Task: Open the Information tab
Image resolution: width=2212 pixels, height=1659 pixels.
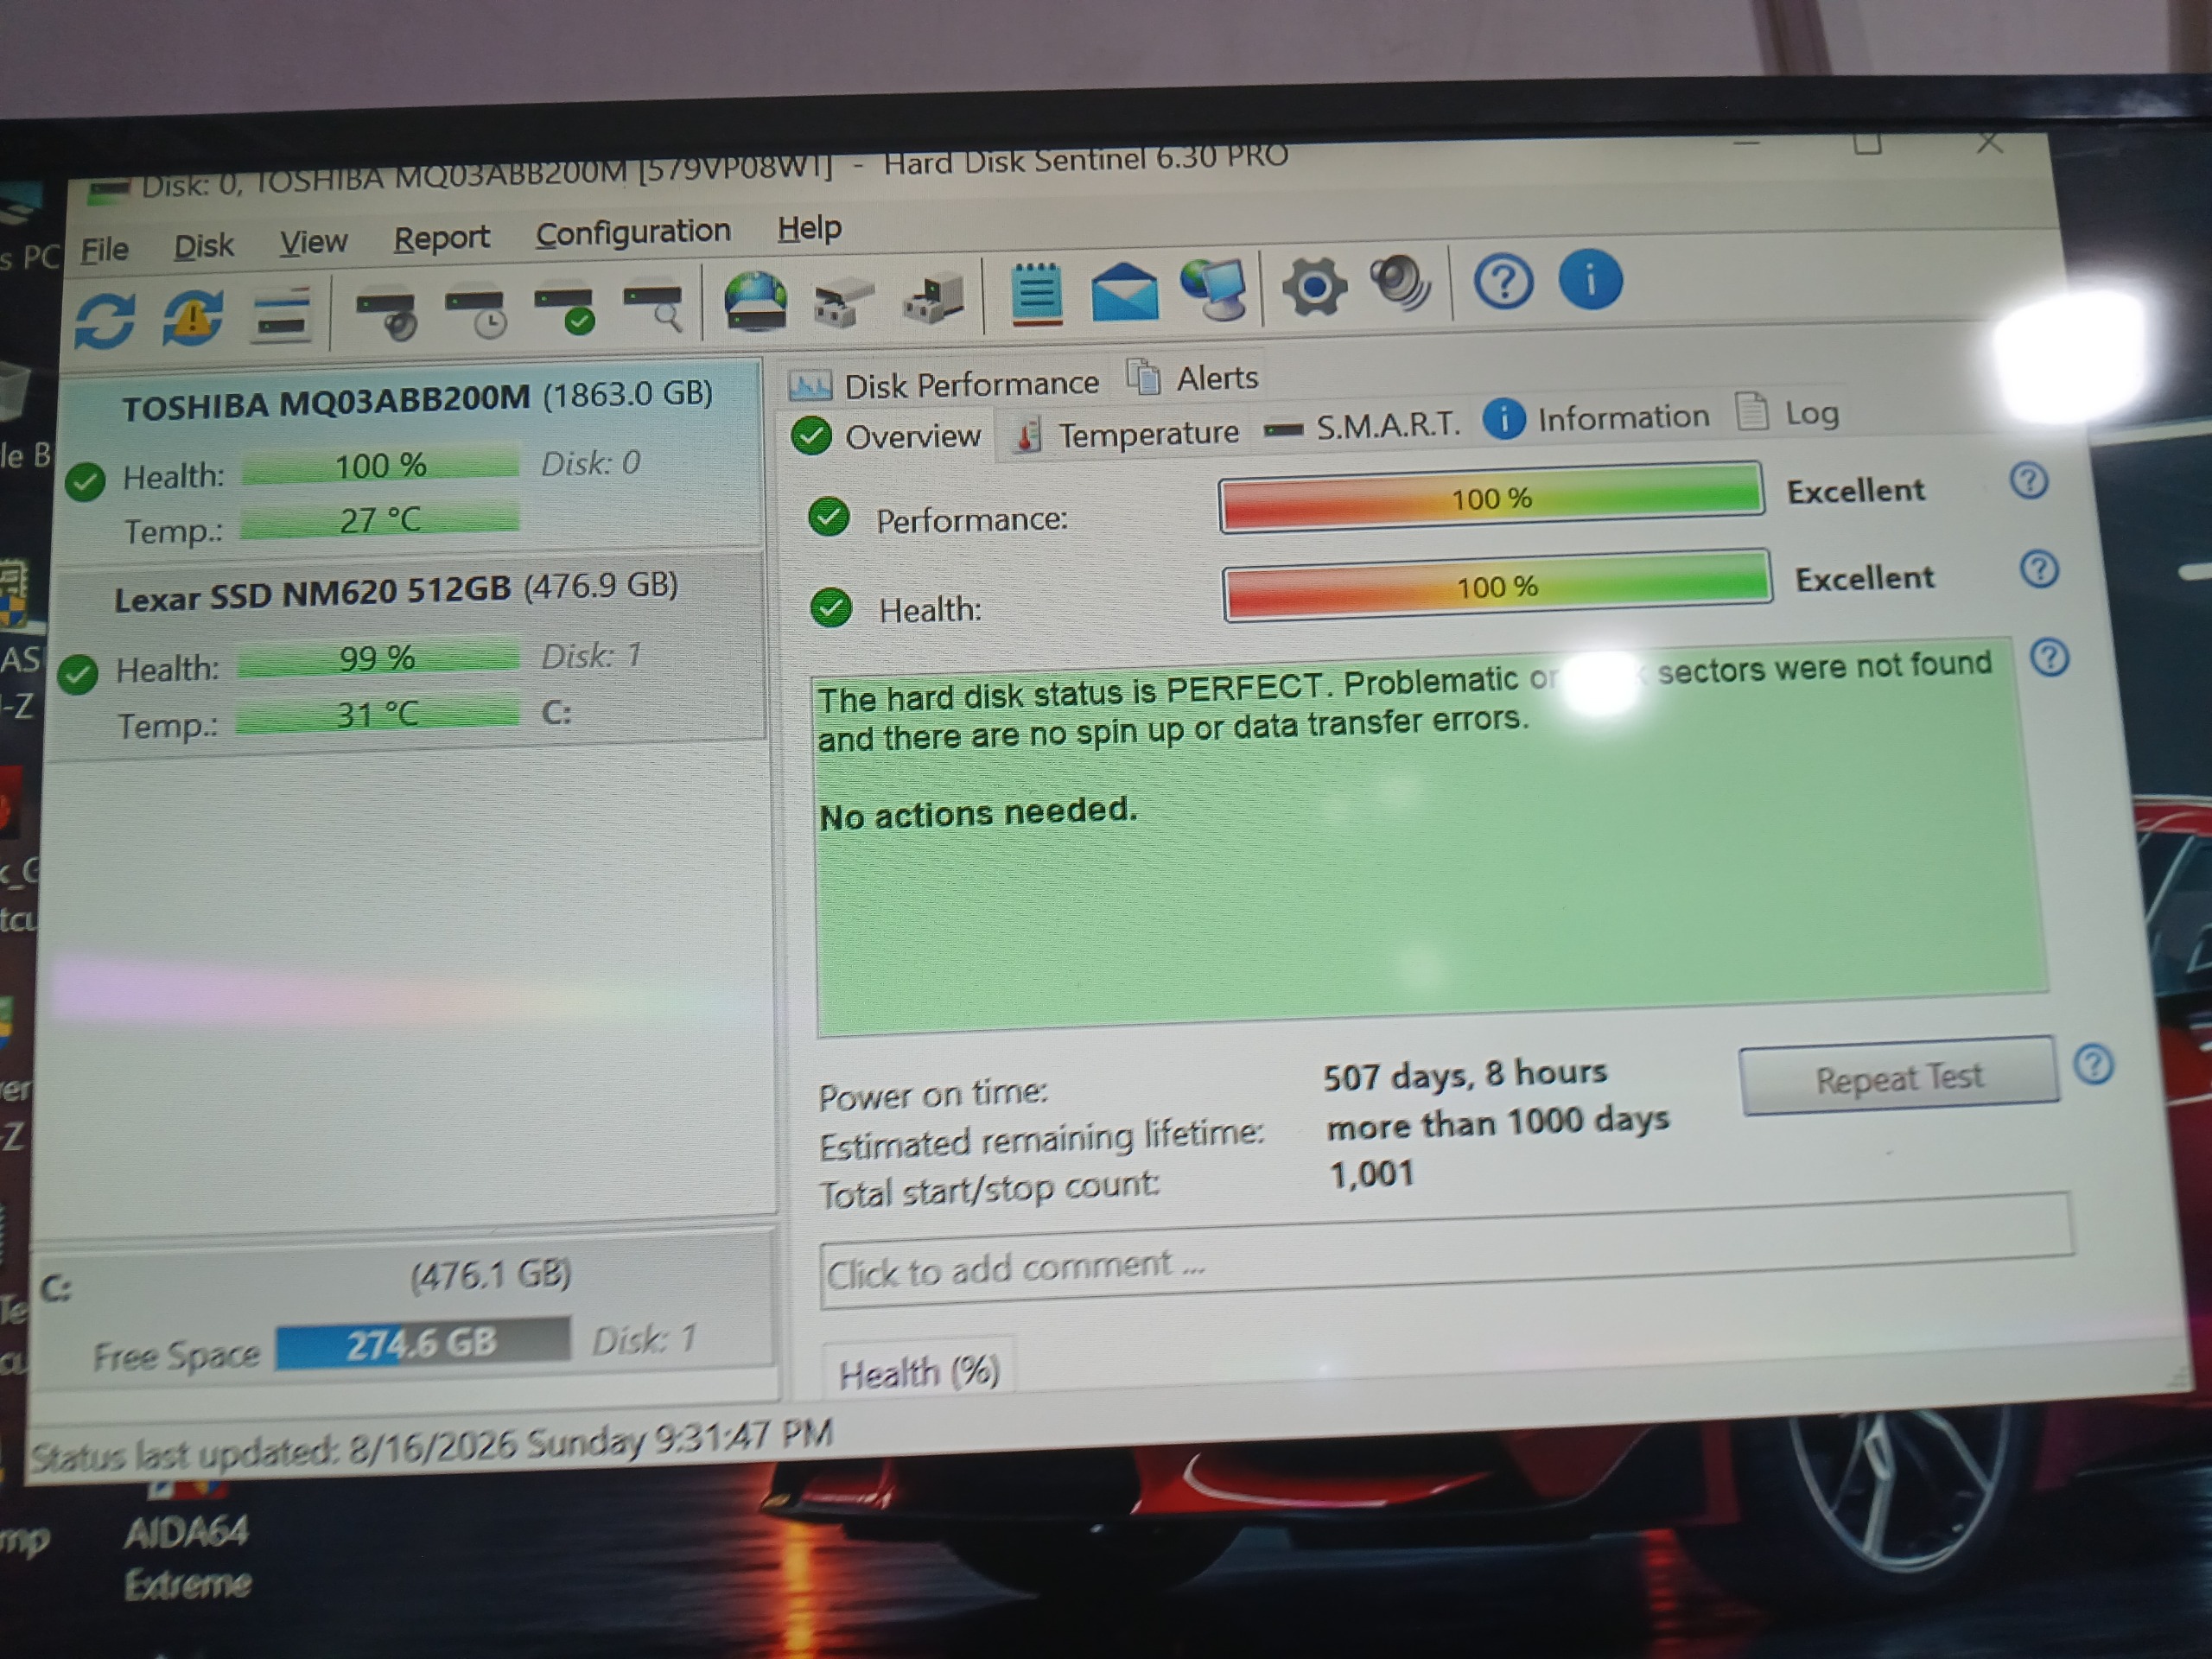Action: click(1597, 418)
